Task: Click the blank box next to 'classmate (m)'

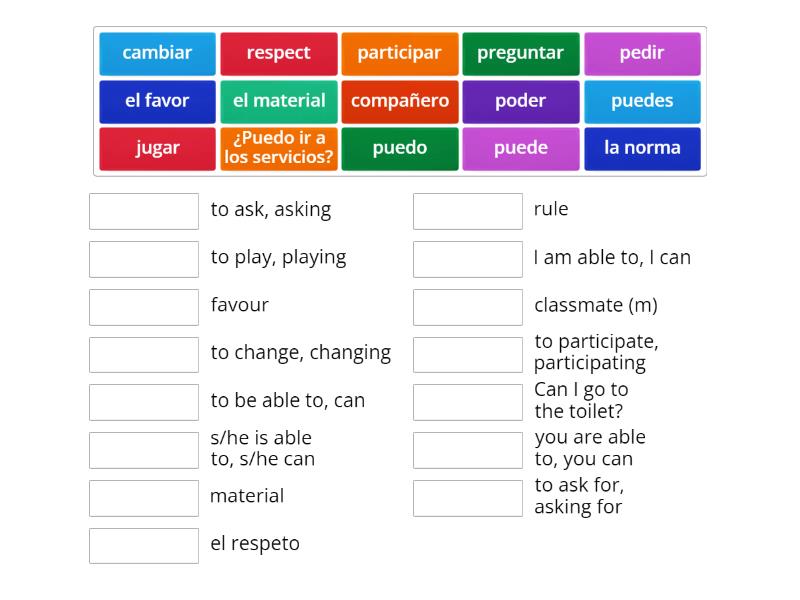Action: 468,307
